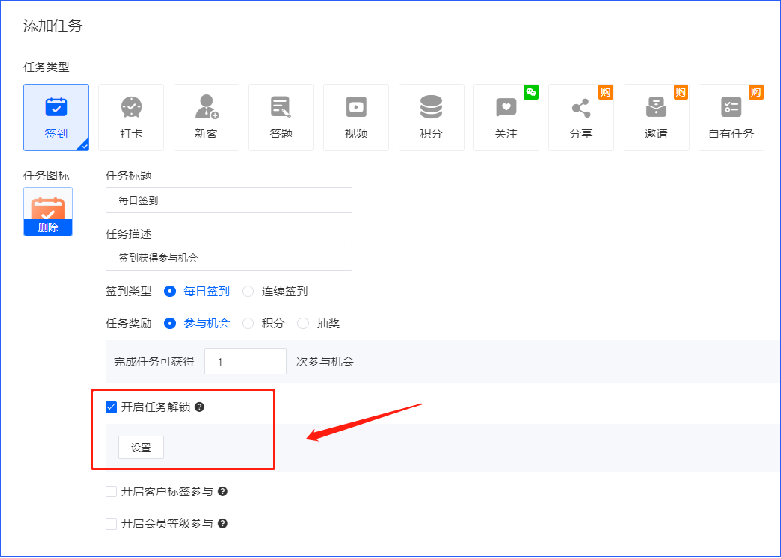This screenshot has height=558, width=781.
Task: Select 连续签到 sign-in type radio
Action: [x=248, y=291]
